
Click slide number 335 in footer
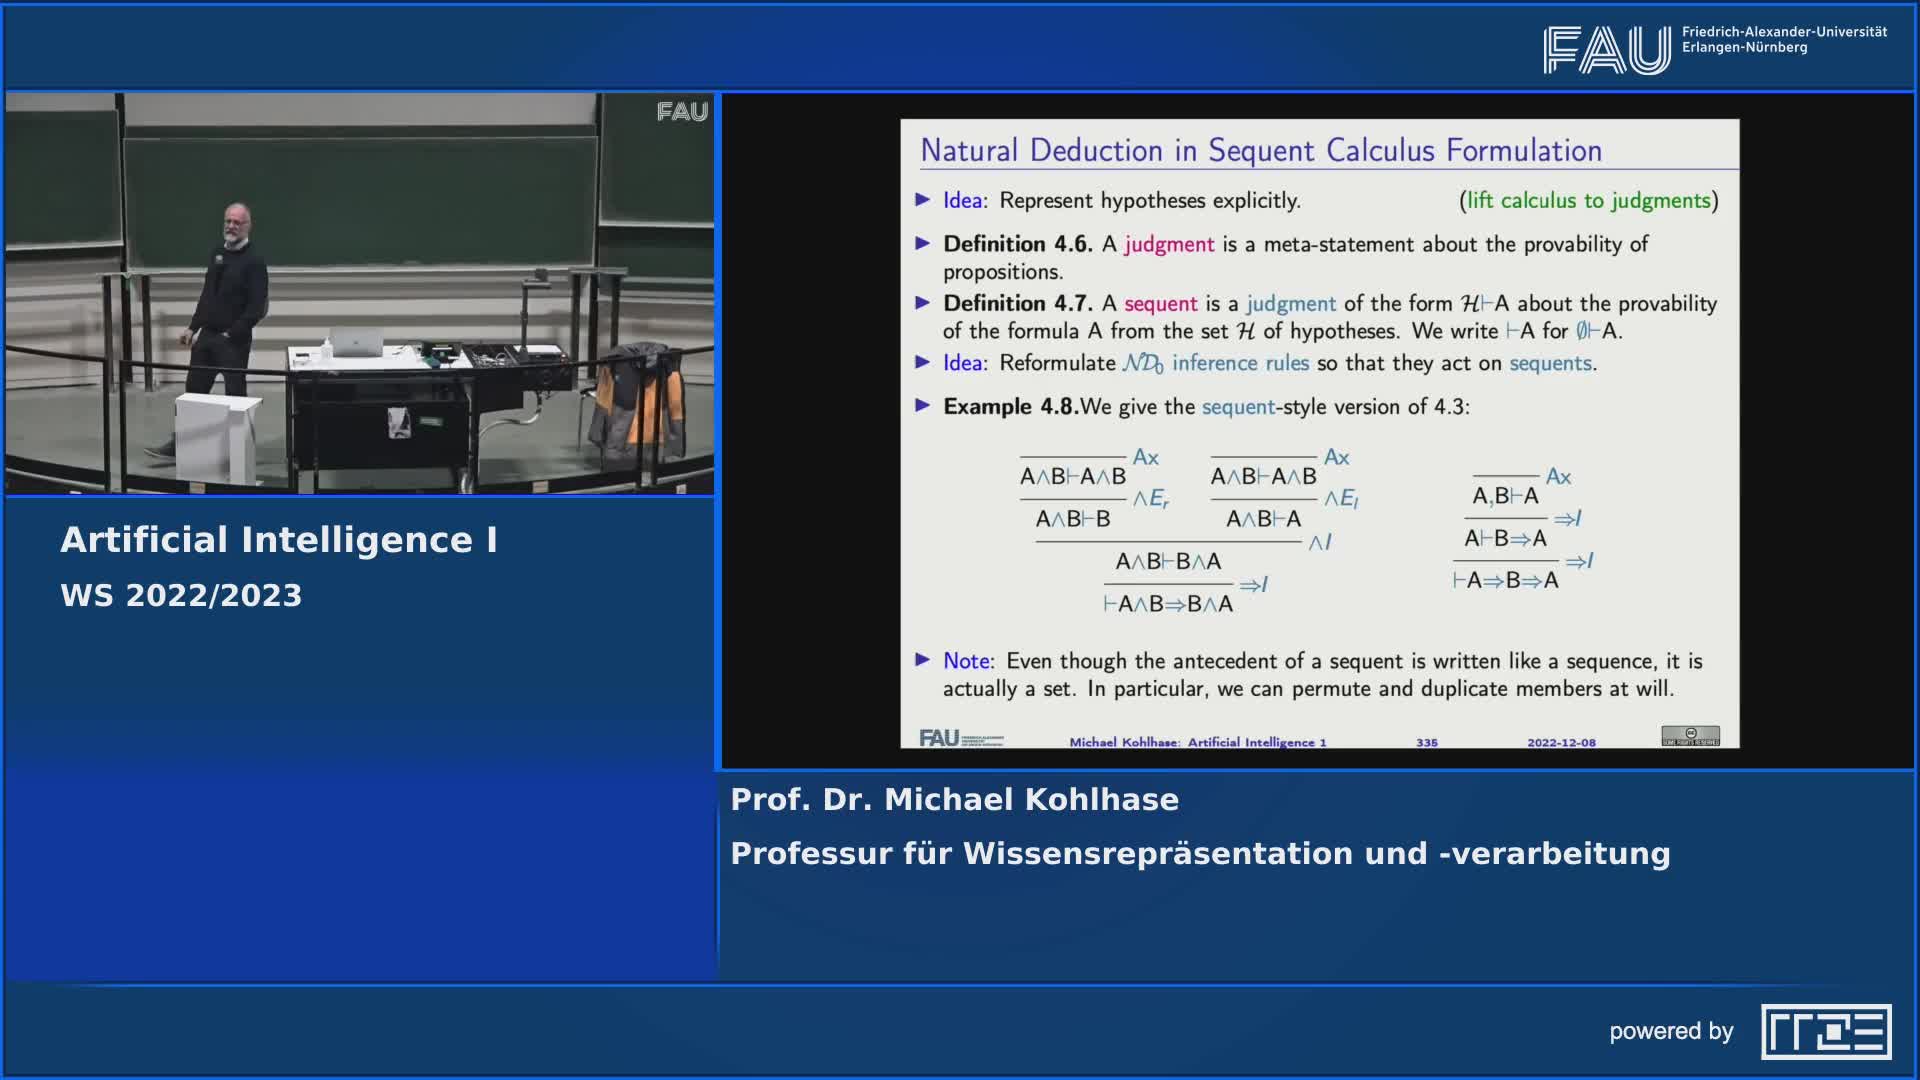point(1426,742)
